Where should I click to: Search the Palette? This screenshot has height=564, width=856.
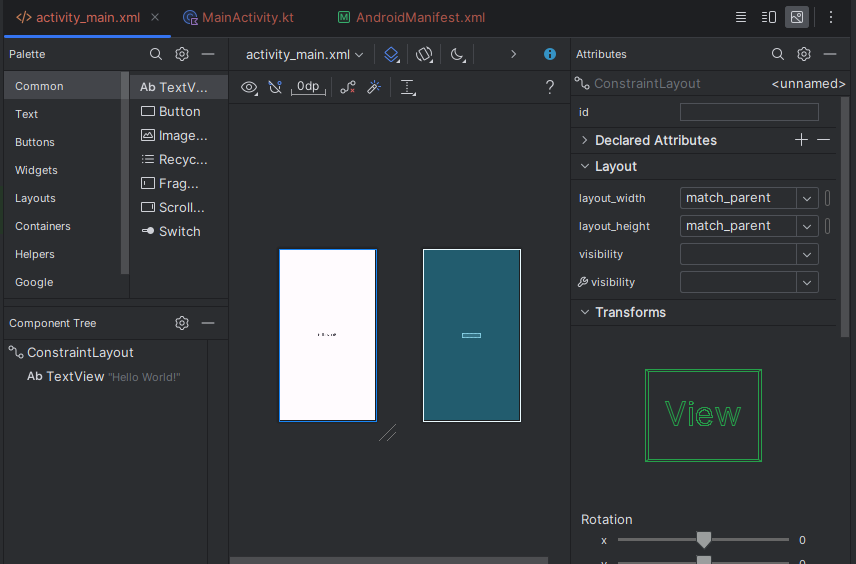(156, 54)
